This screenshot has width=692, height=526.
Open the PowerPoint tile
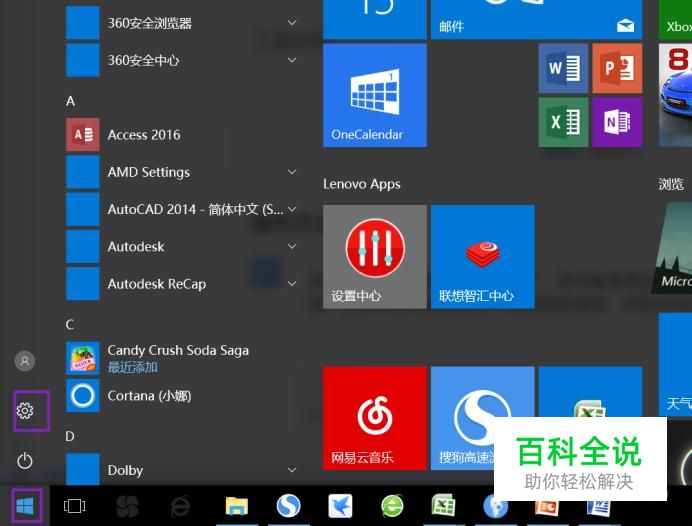pyautogui.click(x=617, y=68)
